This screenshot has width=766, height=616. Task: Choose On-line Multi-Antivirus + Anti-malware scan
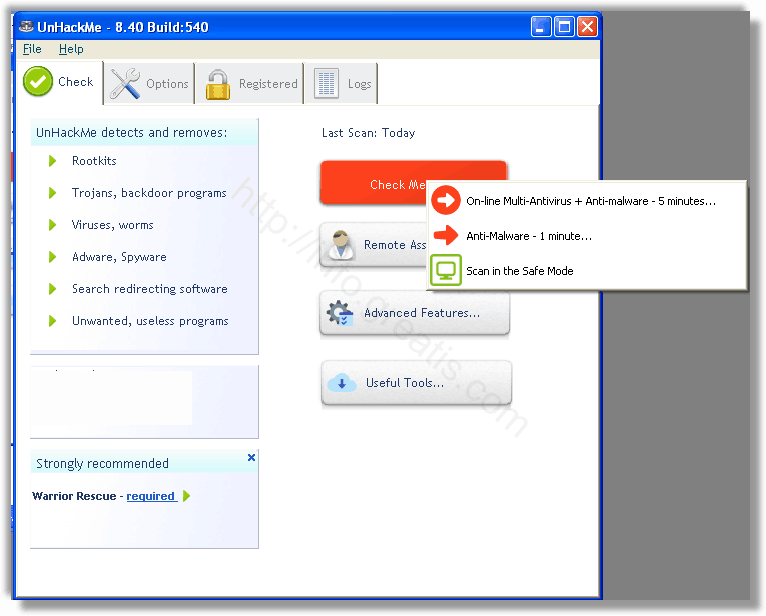[588, 201]
